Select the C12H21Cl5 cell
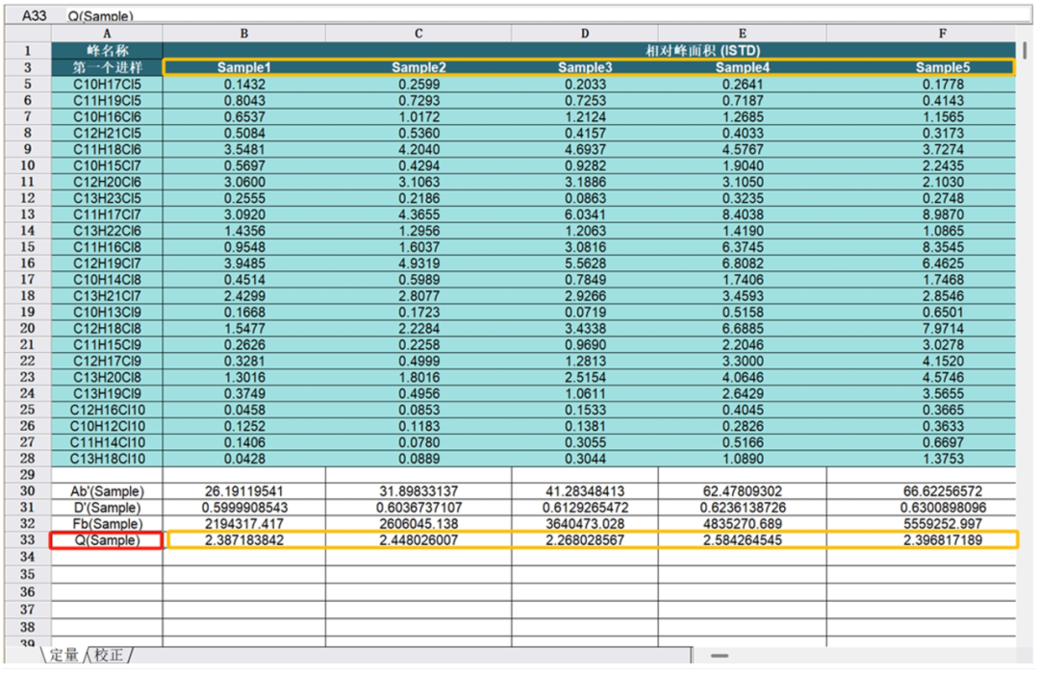Image resolution: width=1039 pixels, height=674 pixels. [x=107, y=133]
